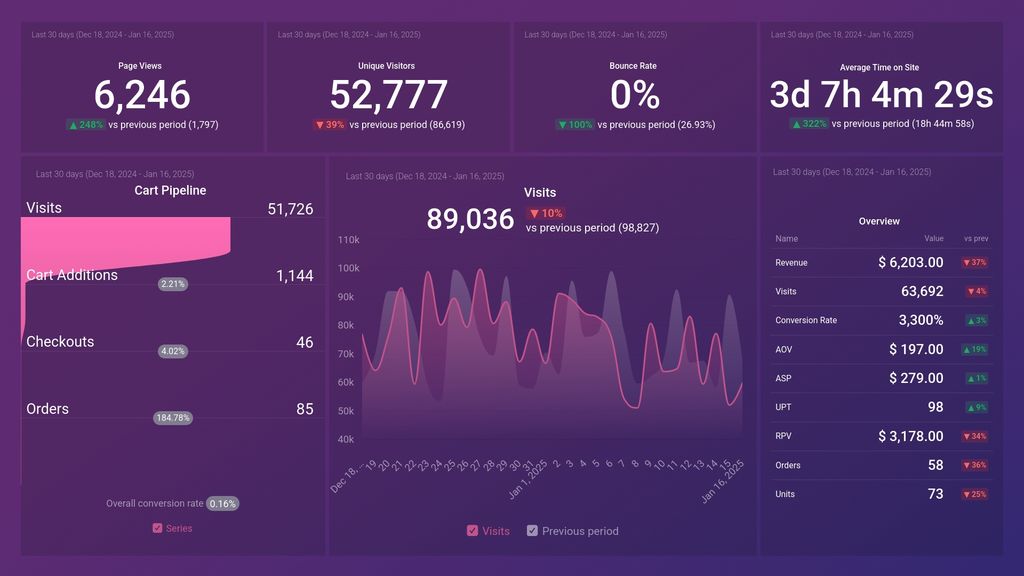Image resolution: width=1024 pixels, height=576 pixels.
Task: Toggle the Series checkbox in Cart Pipeline legend
Action: pos(157,528)
